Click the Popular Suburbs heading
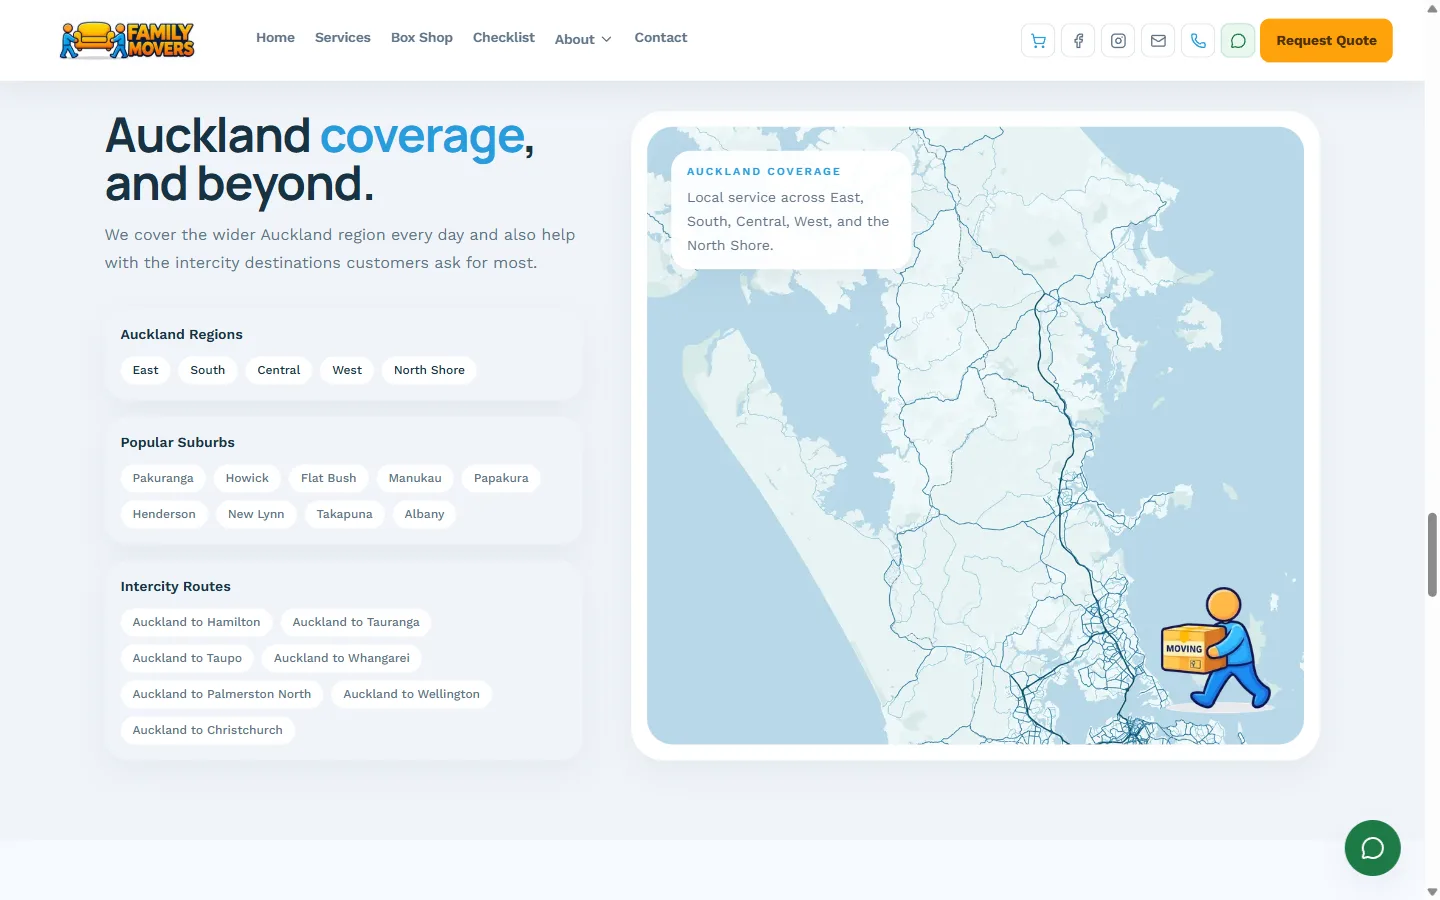Image resolution: width=1440 pixels, height=900 pixels. (x=178, y=442)
